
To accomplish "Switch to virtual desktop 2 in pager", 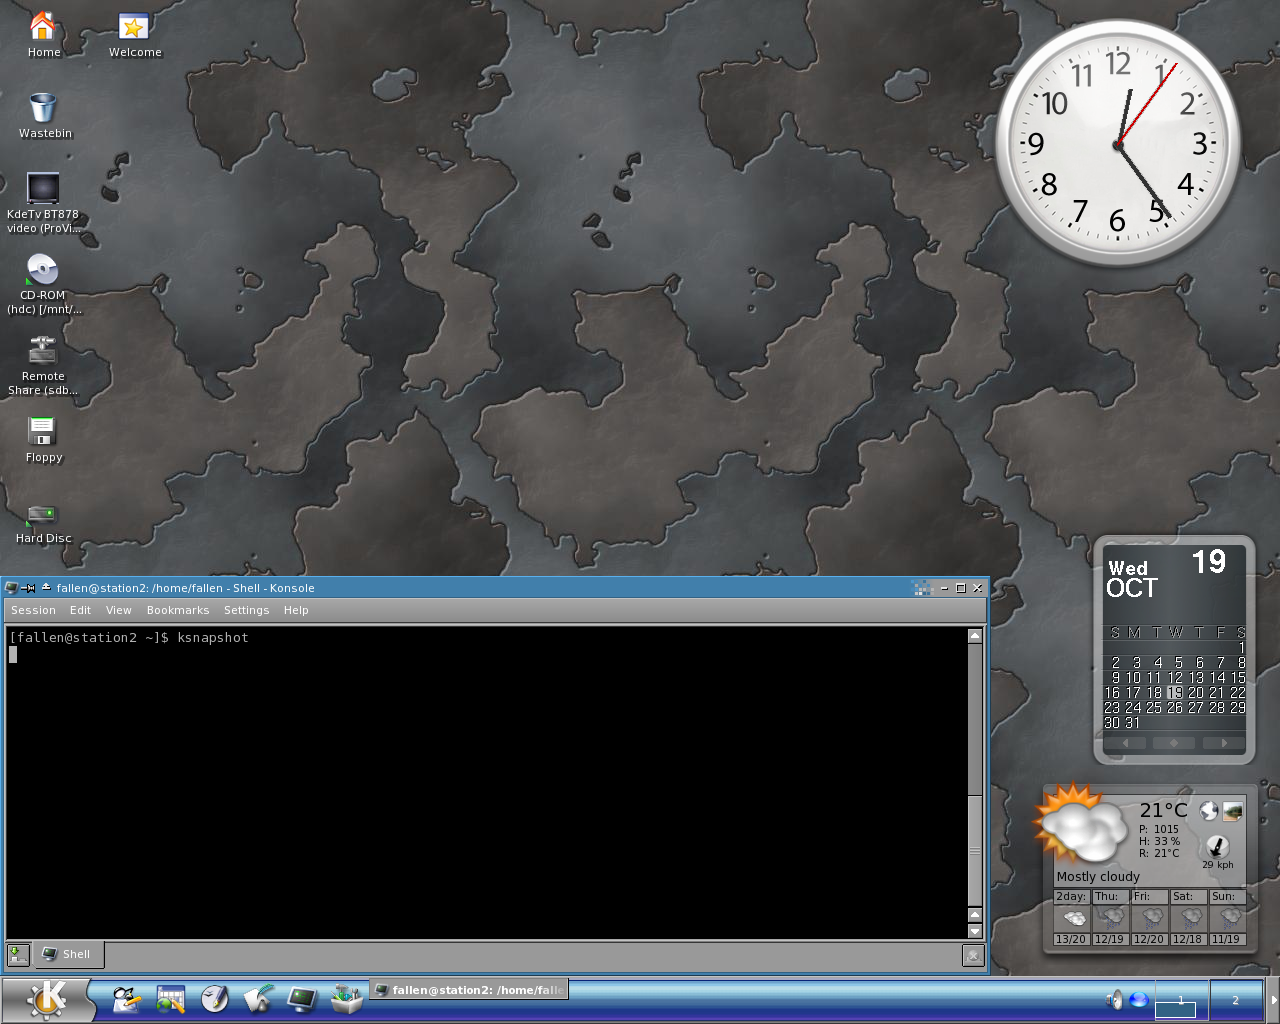I will [x=1235, y=1000].
